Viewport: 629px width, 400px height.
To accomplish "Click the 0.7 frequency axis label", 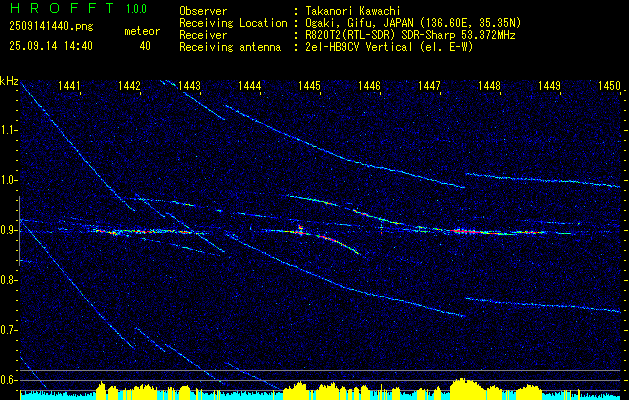I will click(x=8, y=330).
